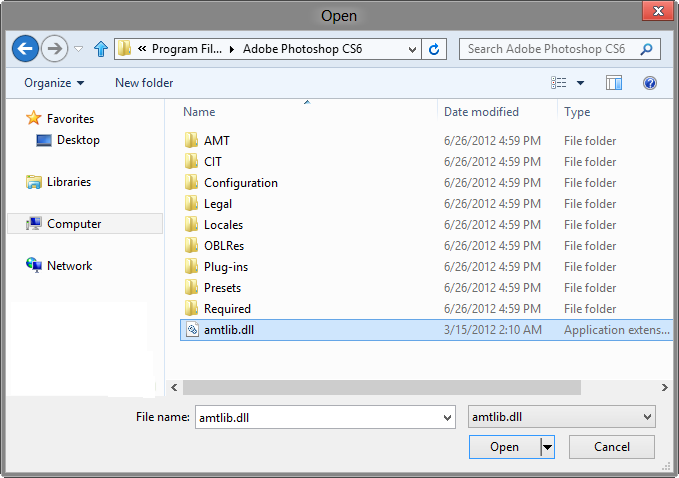Click the Plug-ins folder name

226,267
